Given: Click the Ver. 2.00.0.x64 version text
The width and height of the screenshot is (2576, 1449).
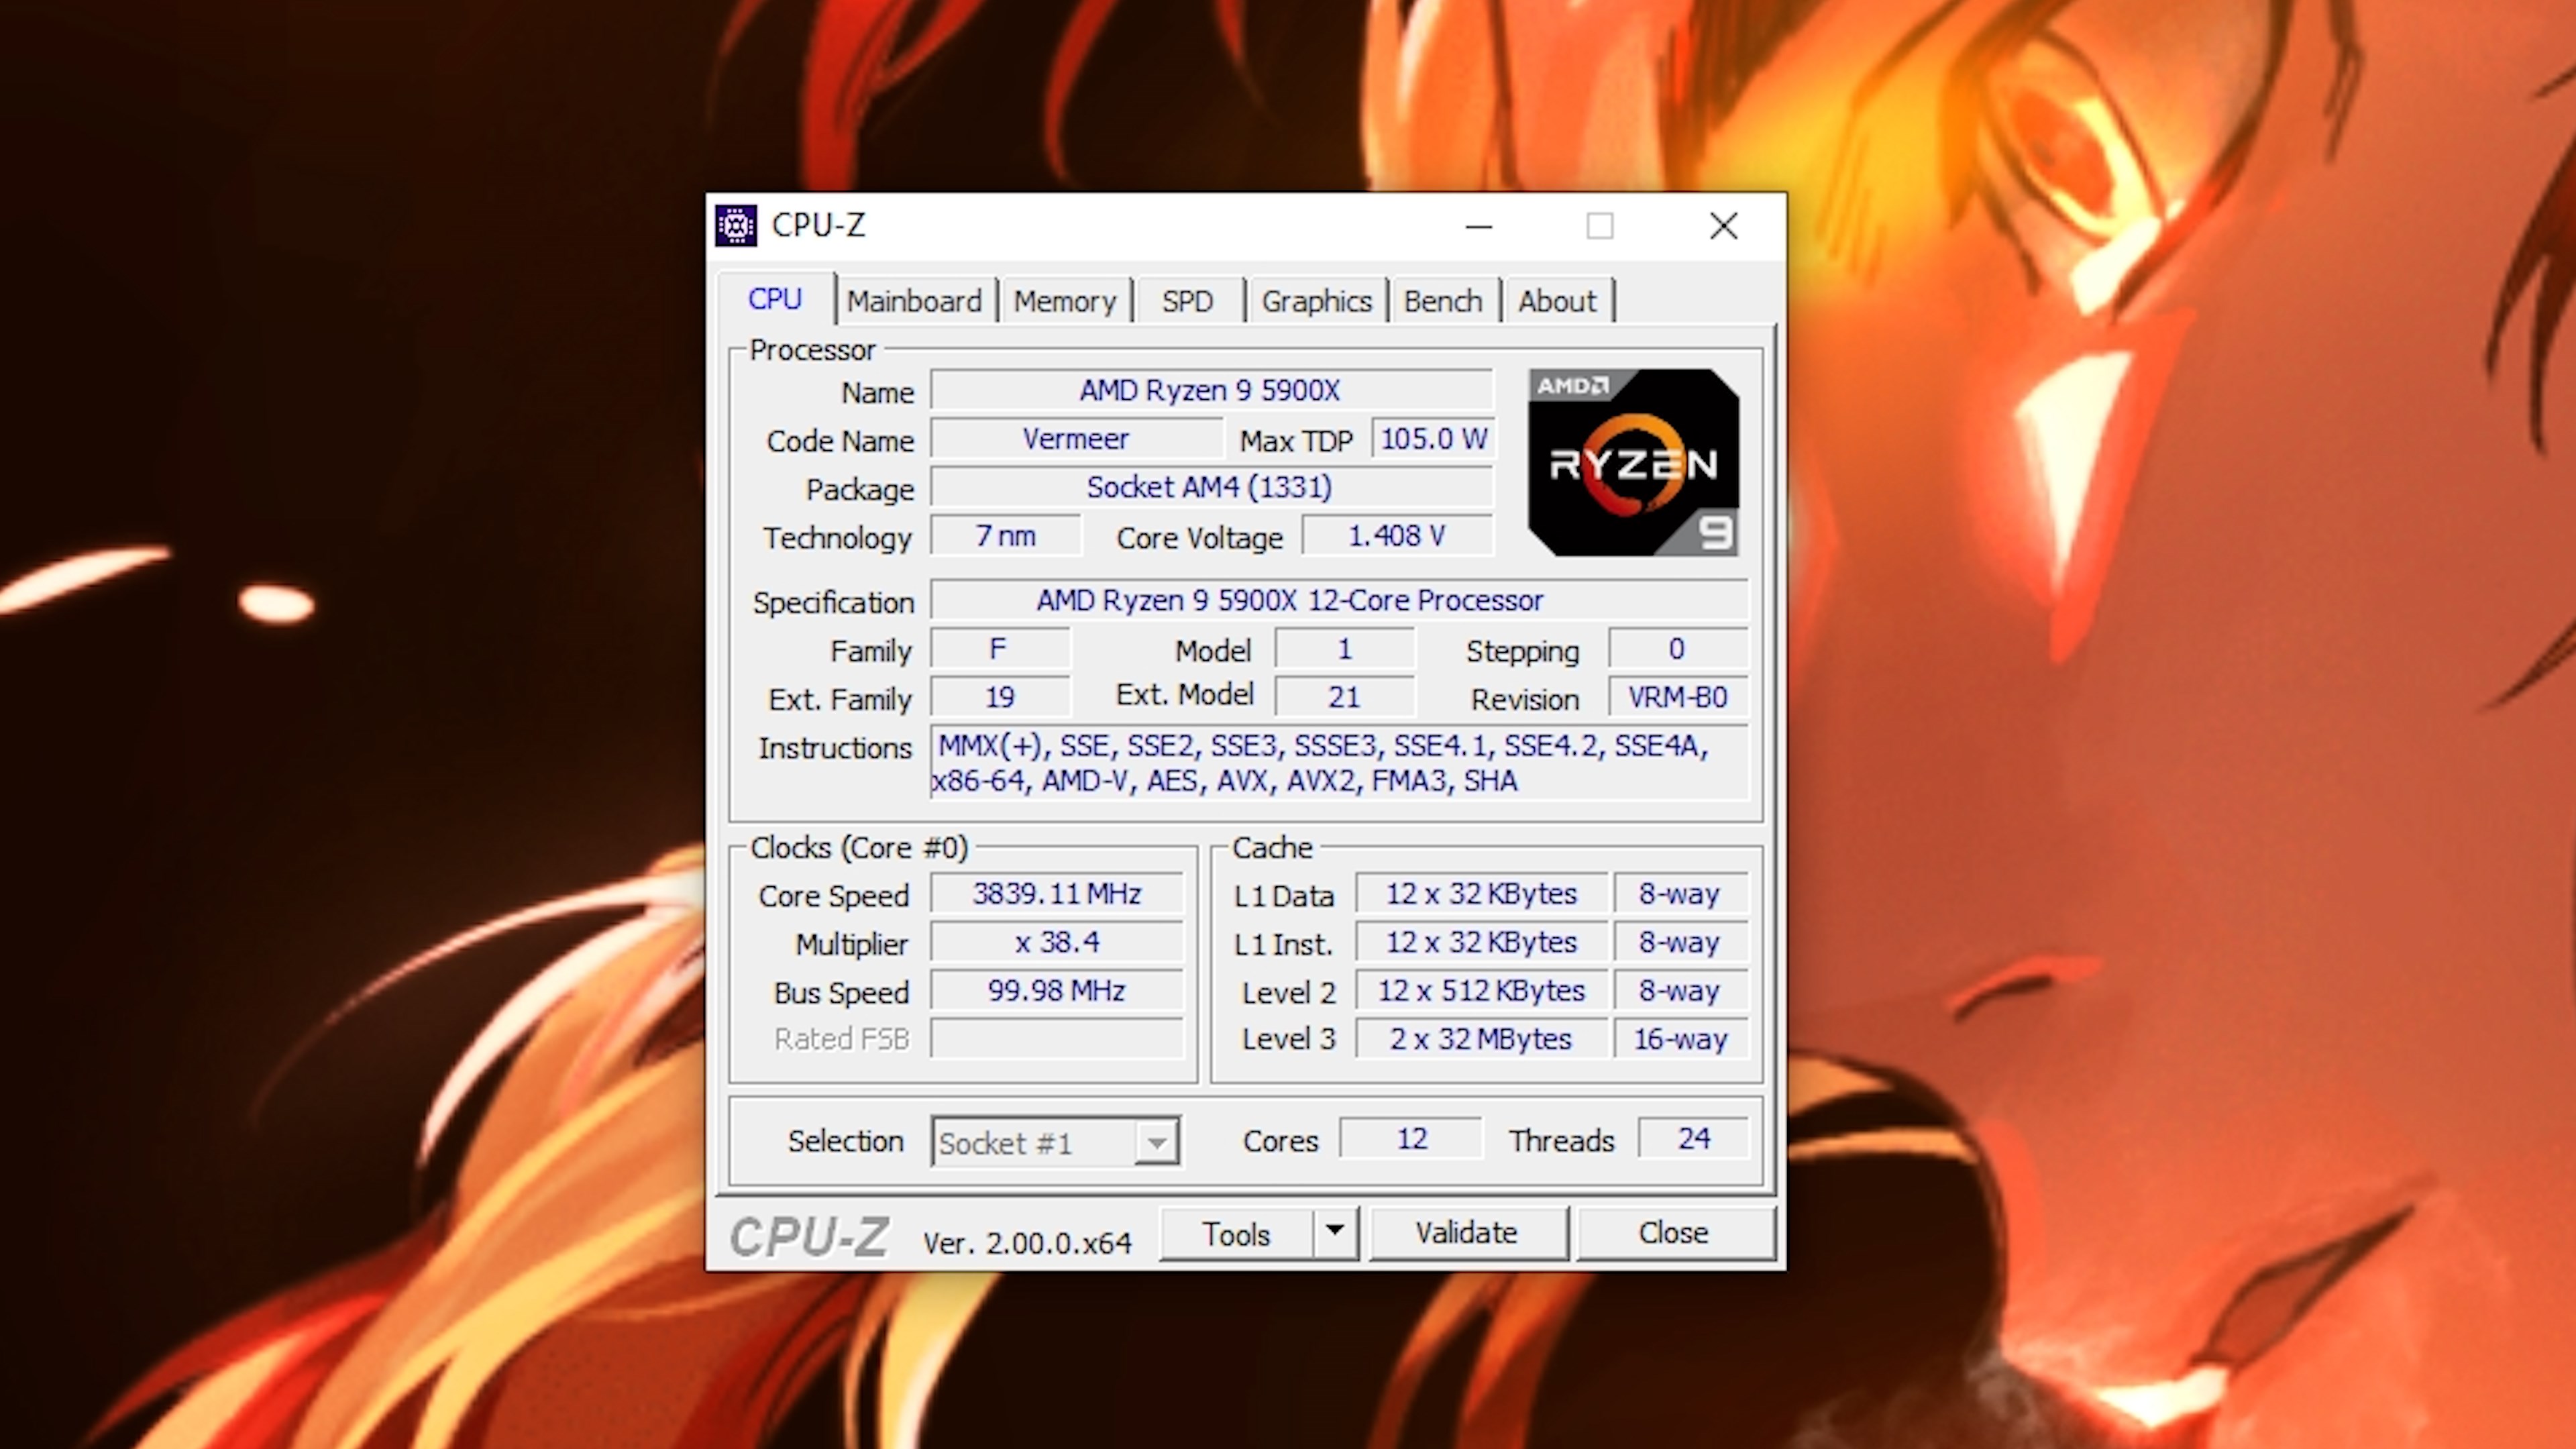Looking at the screenshot, I should coord(1027,1243).
